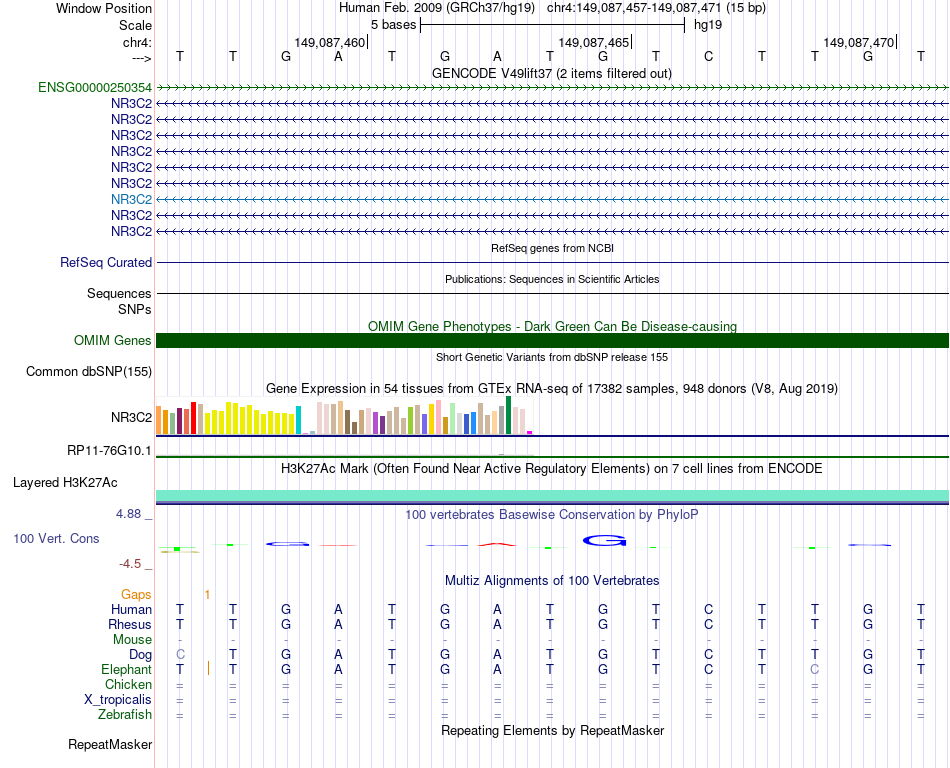Click the PhyloP lower value -4.5
Viewport: 950px width, 768px height.
click(130, 564)
